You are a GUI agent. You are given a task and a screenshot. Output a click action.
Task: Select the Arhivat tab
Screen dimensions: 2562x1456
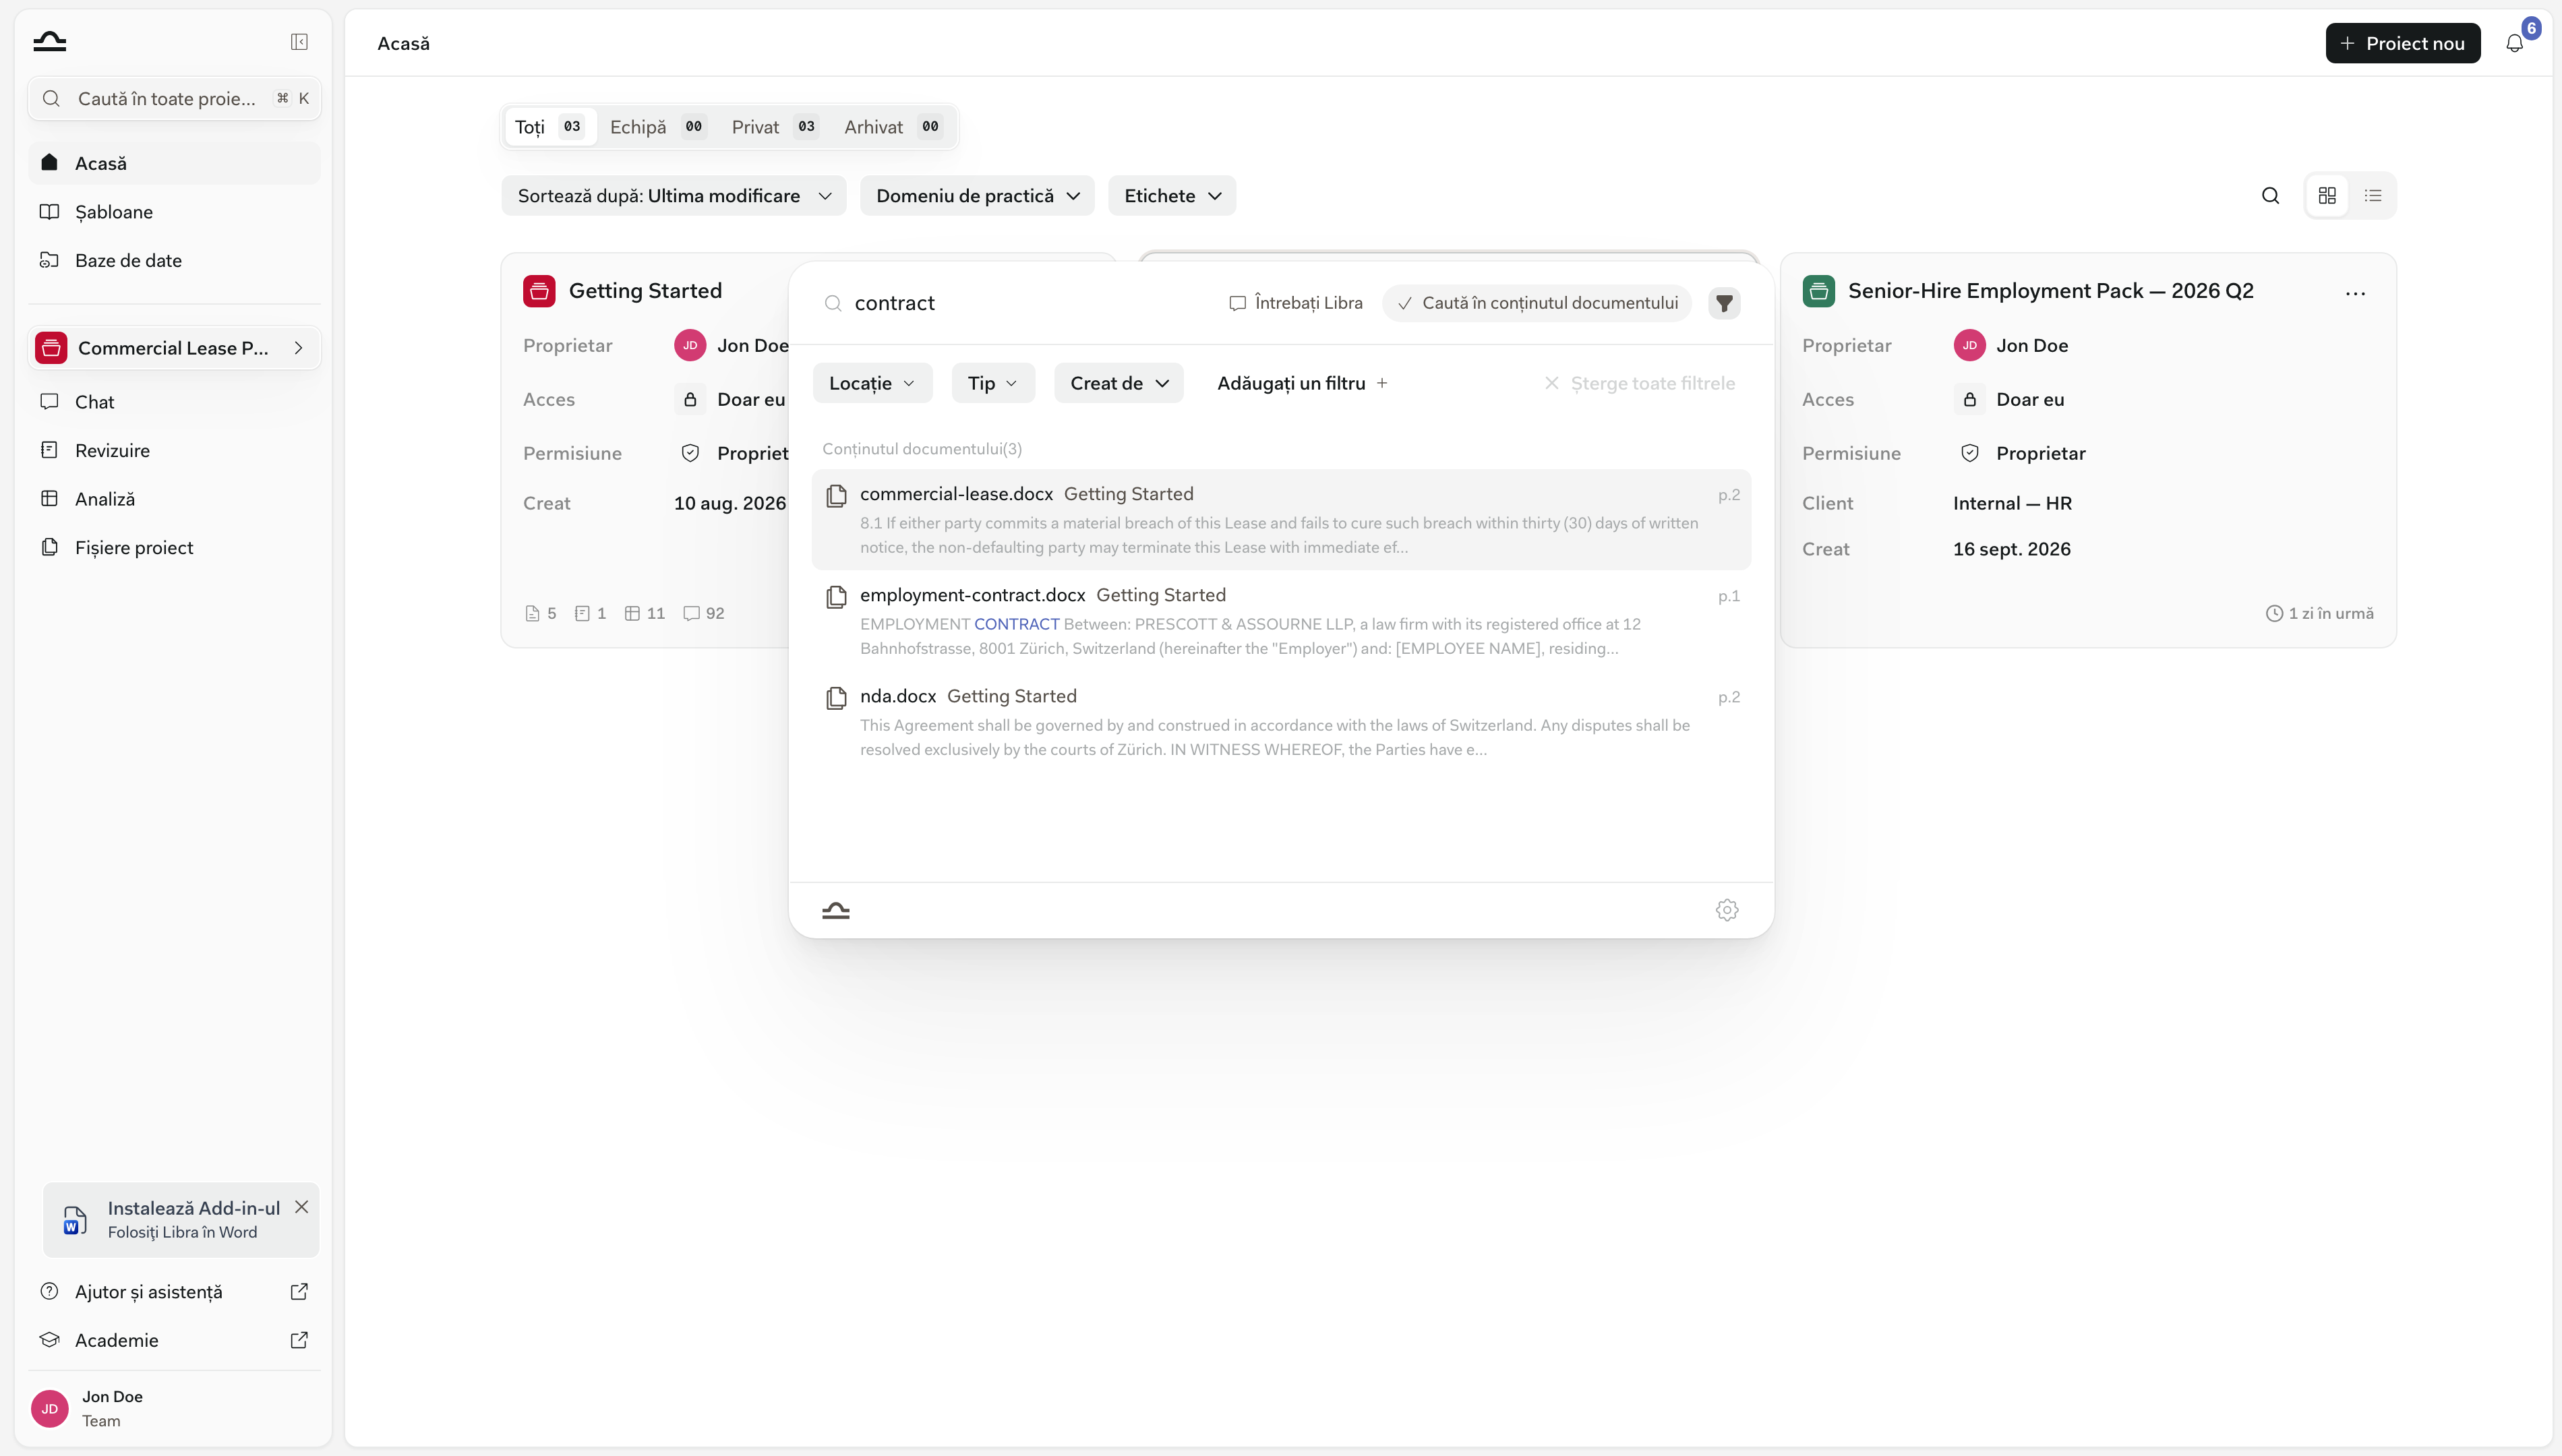[893, 127]
